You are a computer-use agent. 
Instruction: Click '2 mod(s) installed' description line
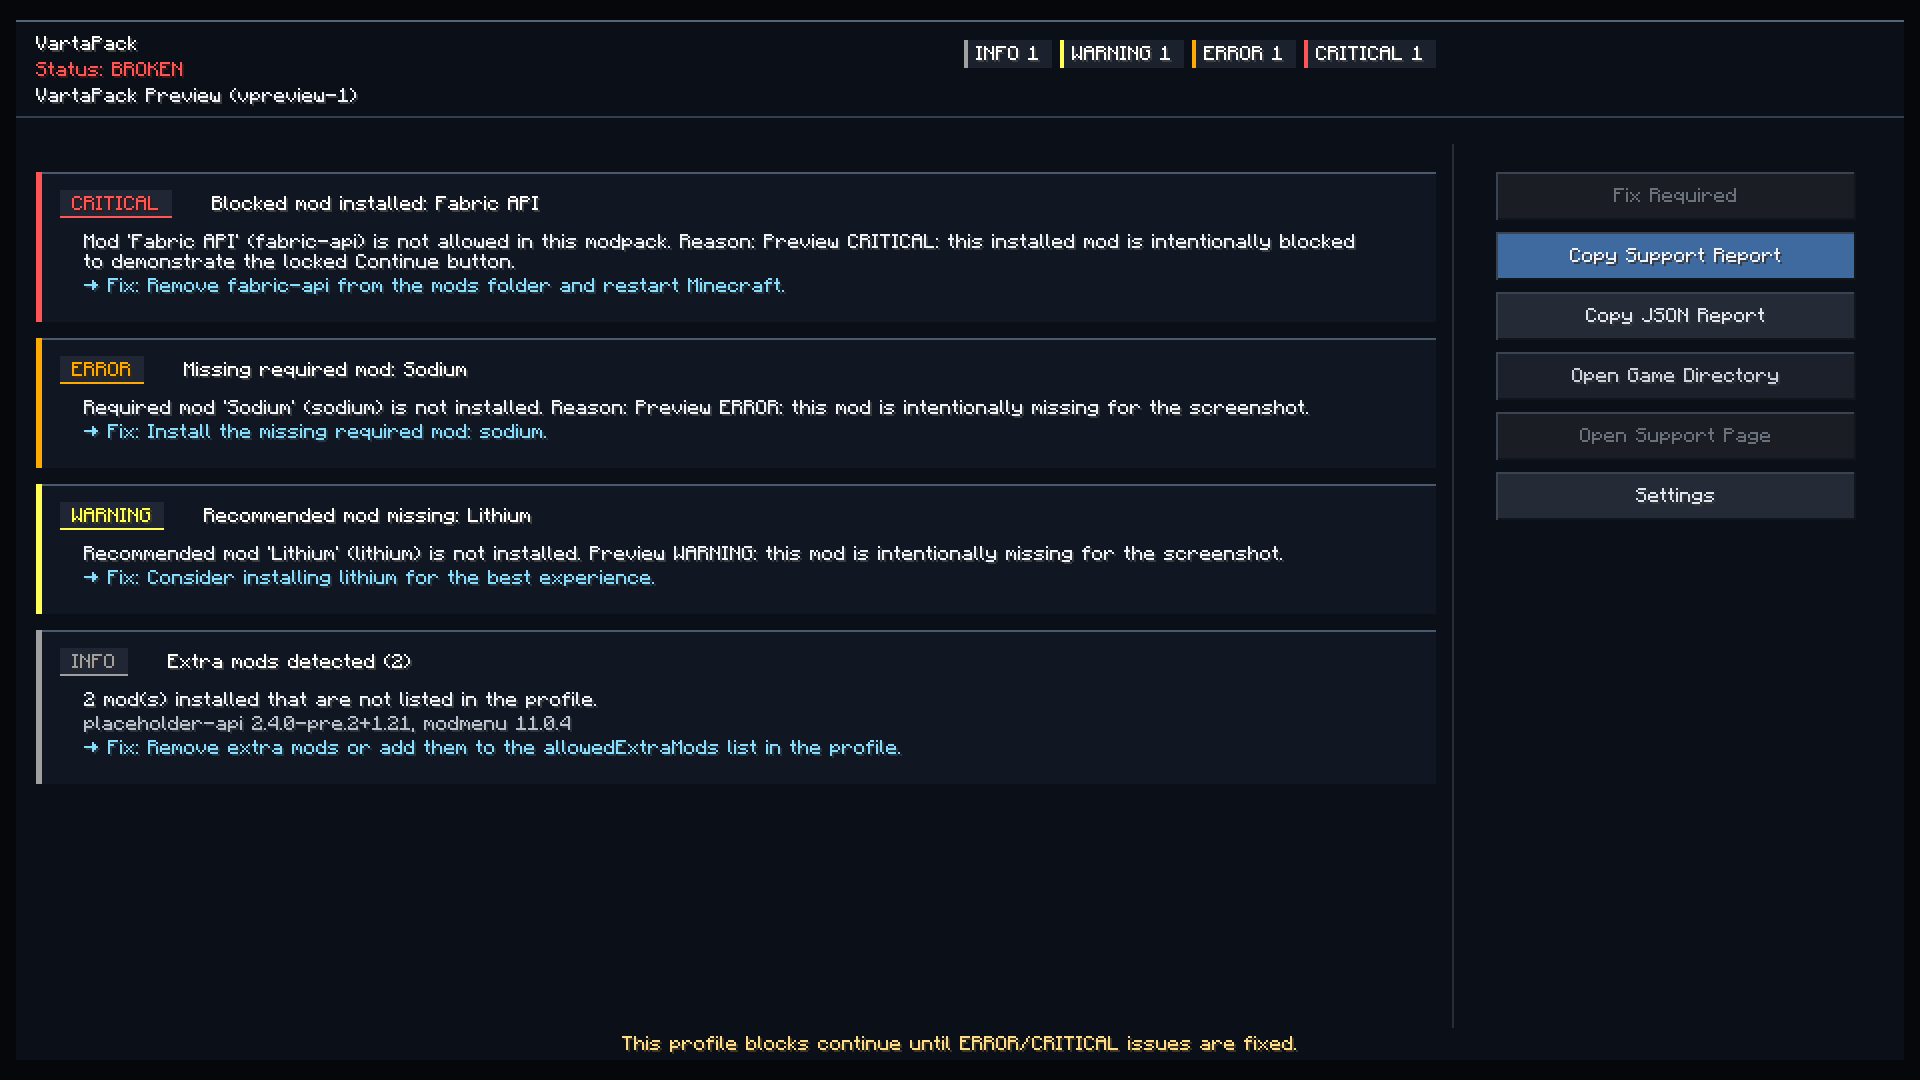[340, 700]
